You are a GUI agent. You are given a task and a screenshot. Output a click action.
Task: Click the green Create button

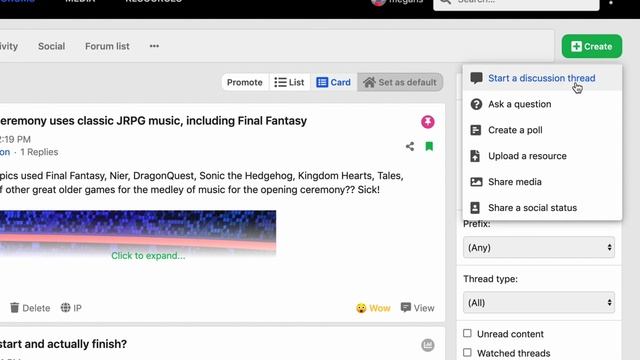pos(592,46)
